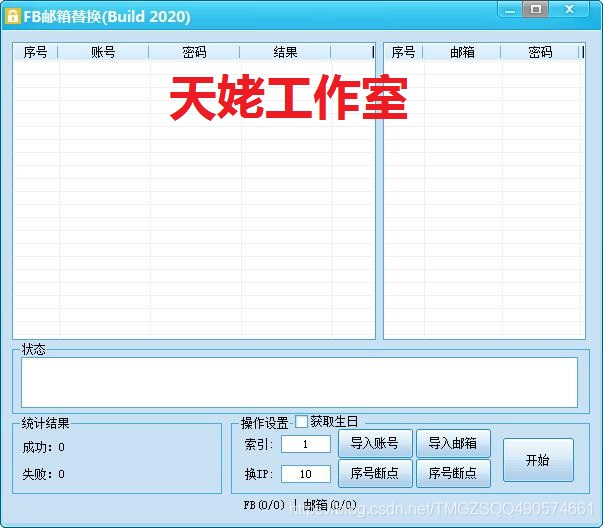Focus the 换IP input field
Image resolution: width=603 pixels, height=528 pixels.
tap(306, 474)
